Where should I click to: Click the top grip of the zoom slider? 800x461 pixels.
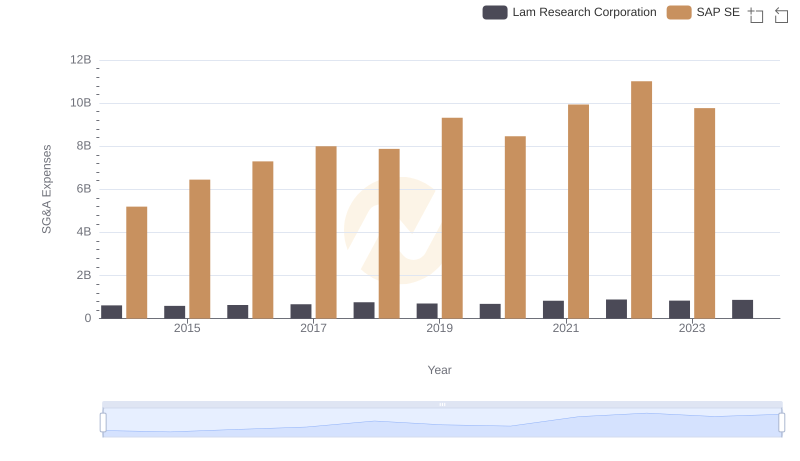[x=442, y=404]
